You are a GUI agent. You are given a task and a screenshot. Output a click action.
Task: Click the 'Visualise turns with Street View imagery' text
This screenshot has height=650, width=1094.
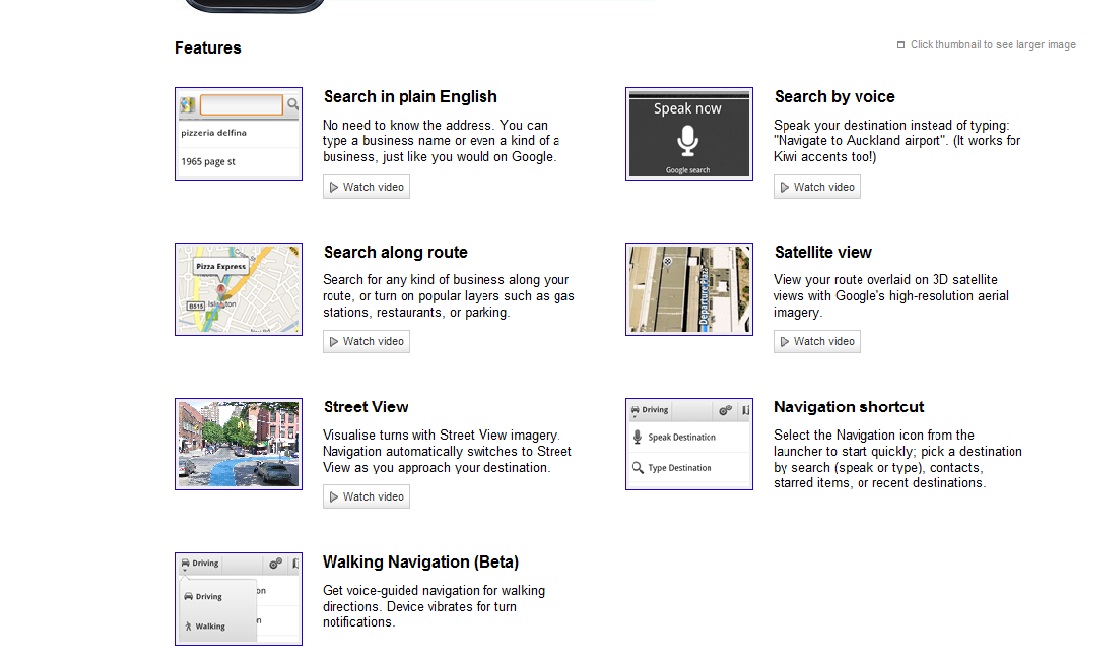pos(441,435)
